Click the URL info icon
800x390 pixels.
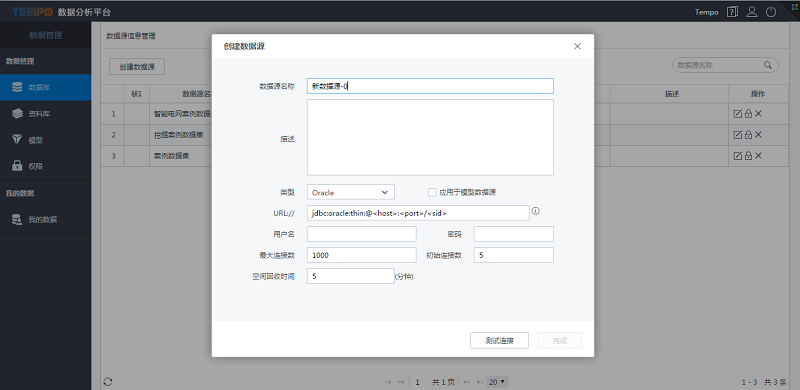click(x=536, y=211)
